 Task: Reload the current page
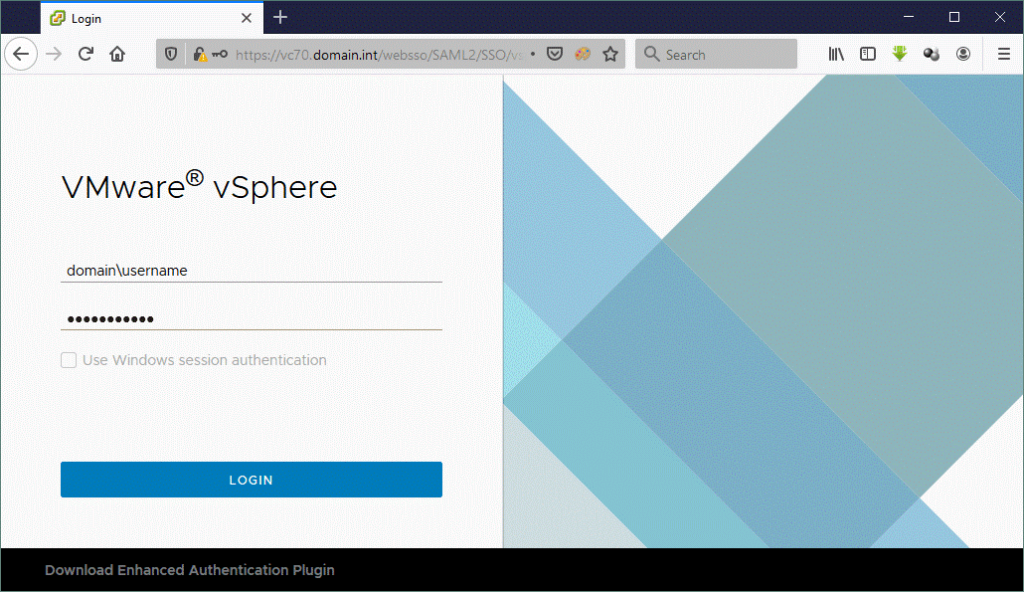(x=86, y=54)
